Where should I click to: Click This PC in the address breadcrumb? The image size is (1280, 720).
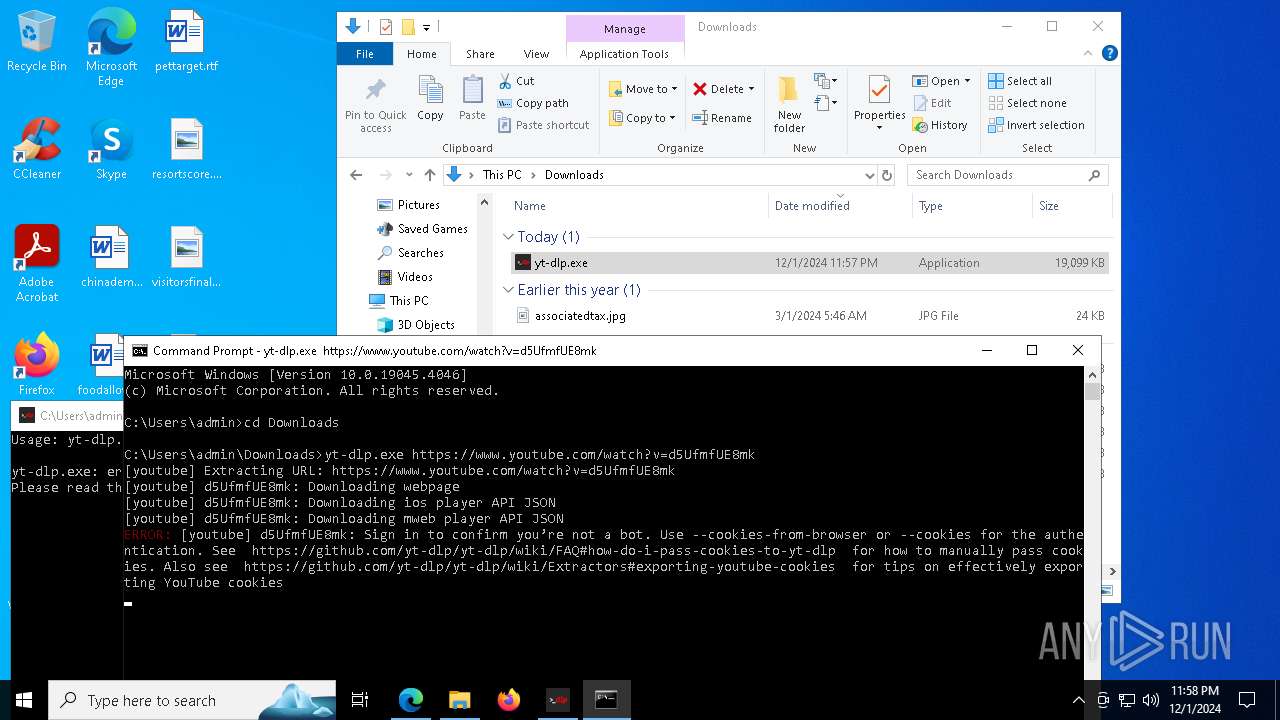click(502, 175)
